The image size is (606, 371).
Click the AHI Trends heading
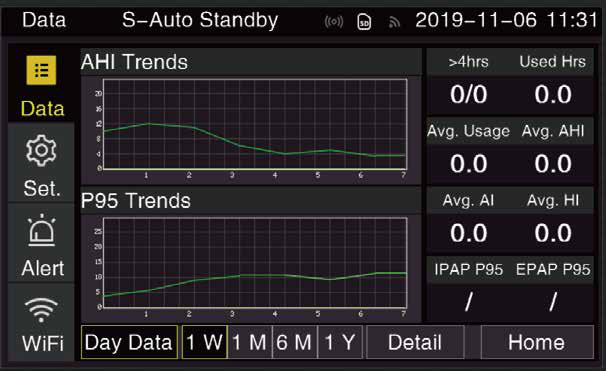[134, 62]
